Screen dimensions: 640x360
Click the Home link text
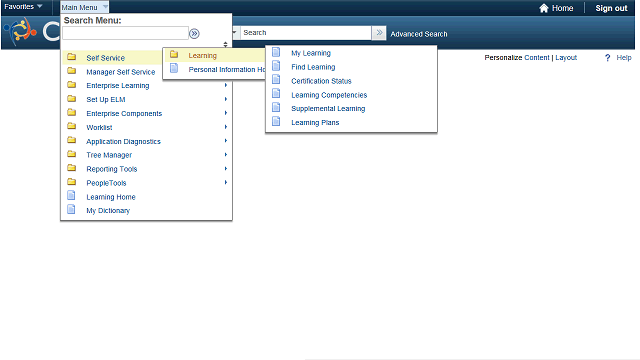coord(562,8)
